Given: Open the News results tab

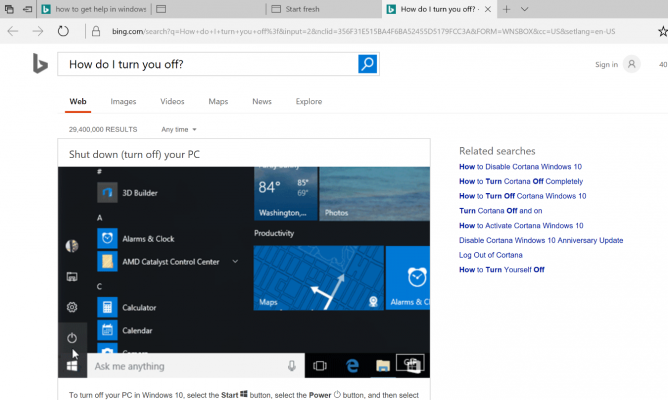Looking at the screenshot, I should pos(262,101).
